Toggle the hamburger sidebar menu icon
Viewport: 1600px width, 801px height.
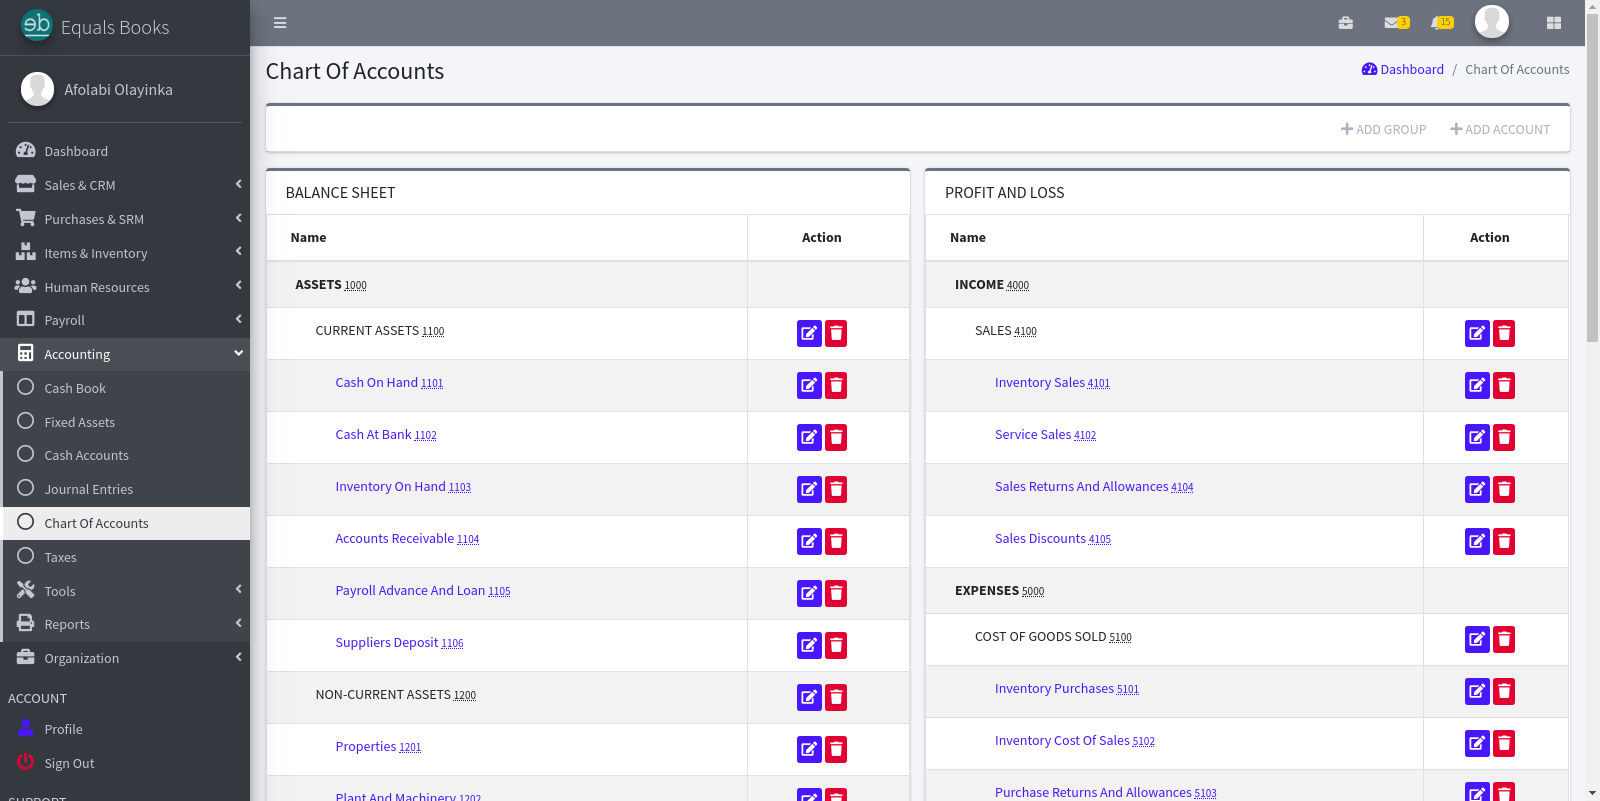tap(280, 23)
